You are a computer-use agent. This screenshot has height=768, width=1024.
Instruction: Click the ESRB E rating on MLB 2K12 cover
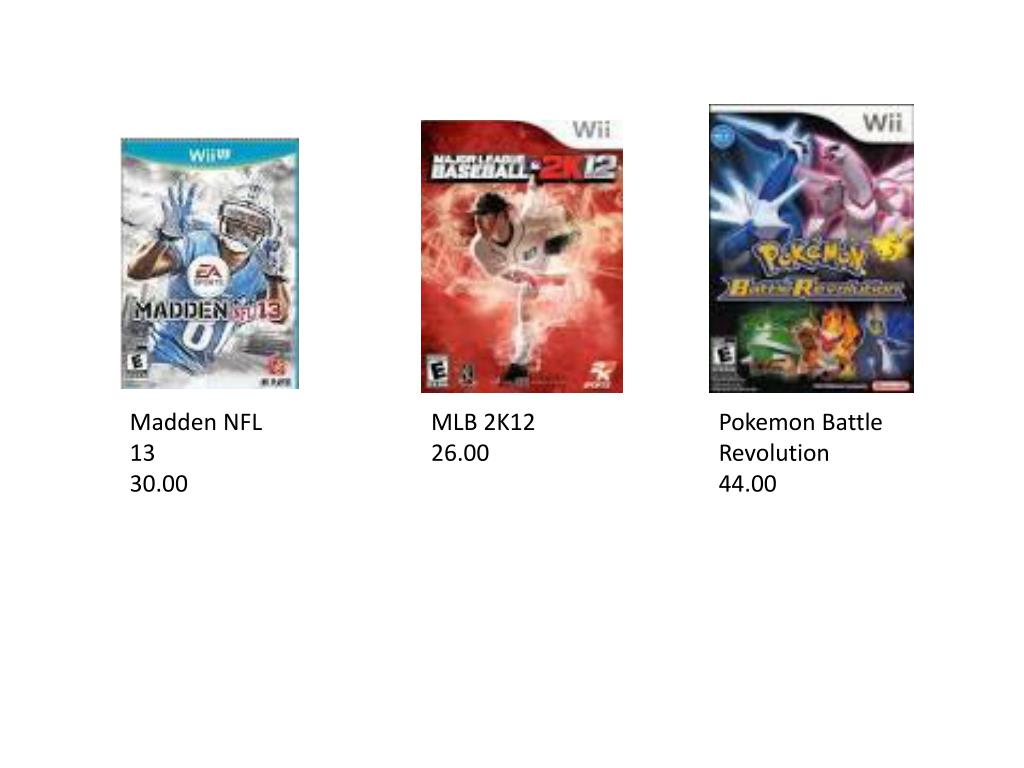pos(438,371)
